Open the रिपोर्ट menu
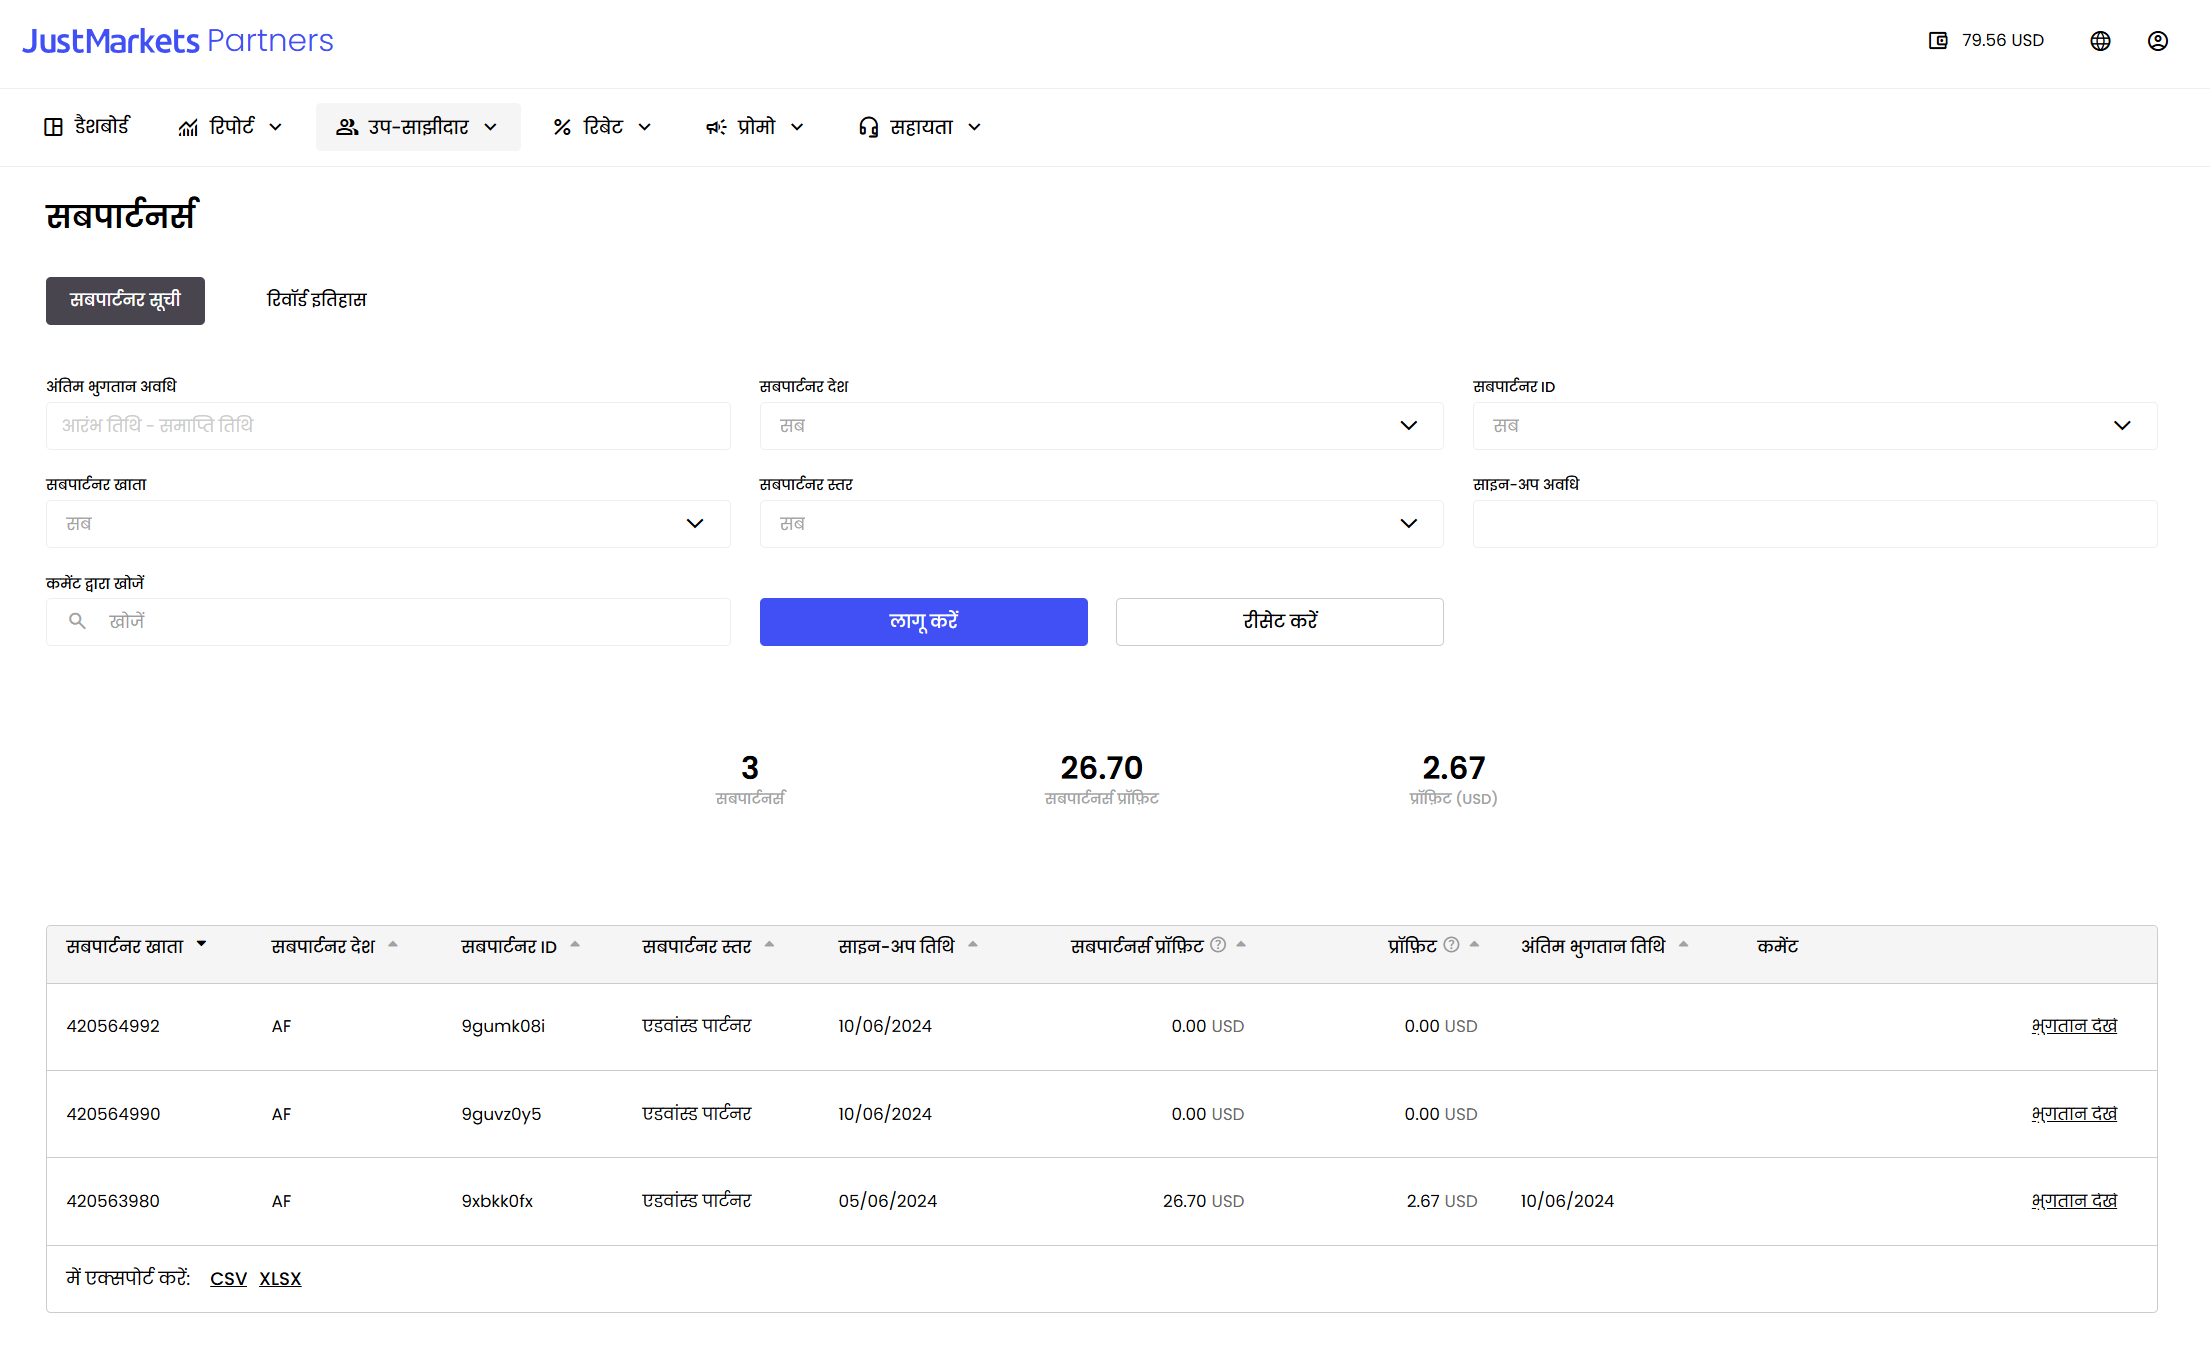 231,127
